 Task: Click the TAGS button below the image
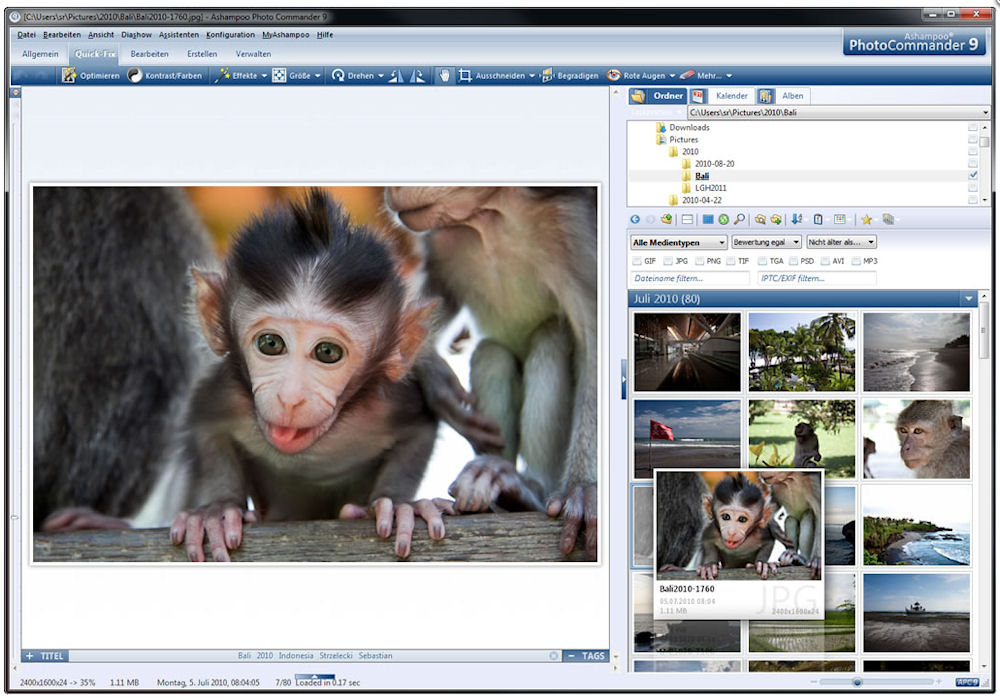point(586,656)
